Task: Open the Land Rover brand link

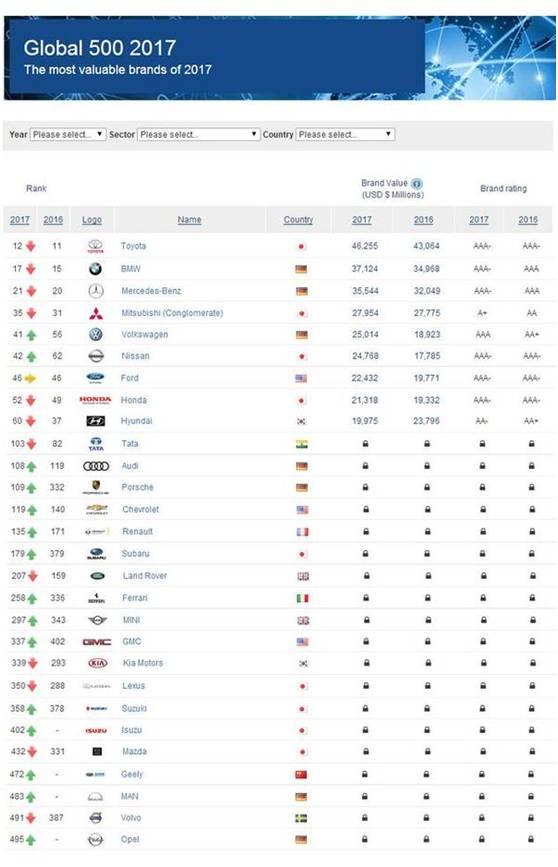Action: (x=144, y=576)
